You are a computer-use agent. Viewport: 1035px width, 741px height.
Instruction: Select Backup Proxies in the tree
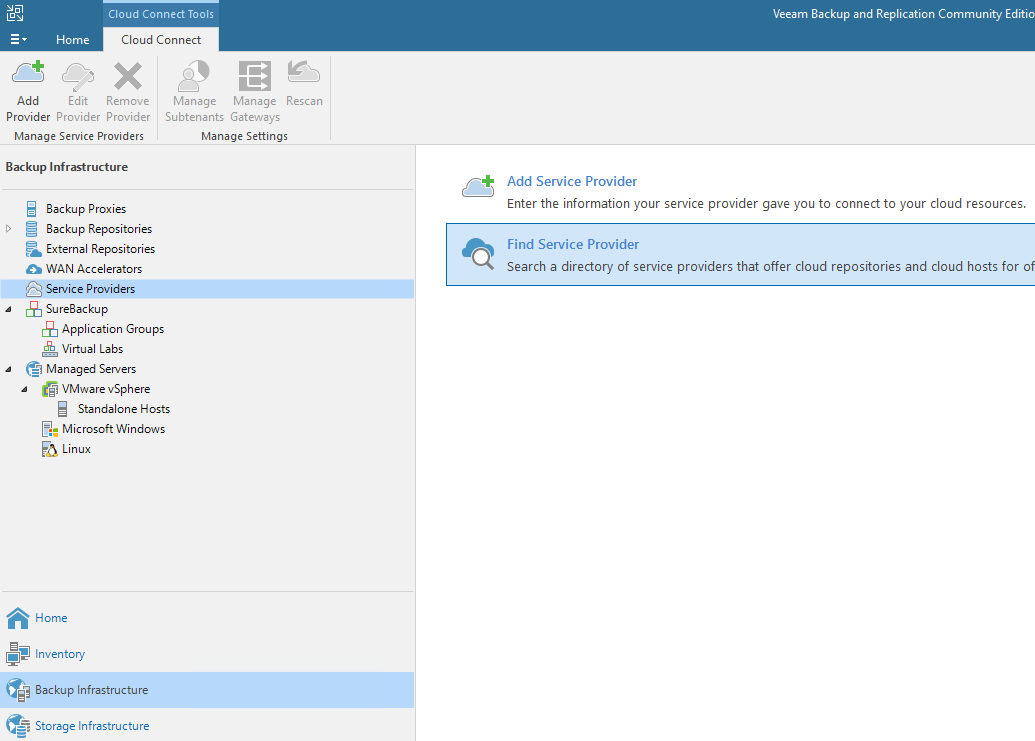coord(86,209)
